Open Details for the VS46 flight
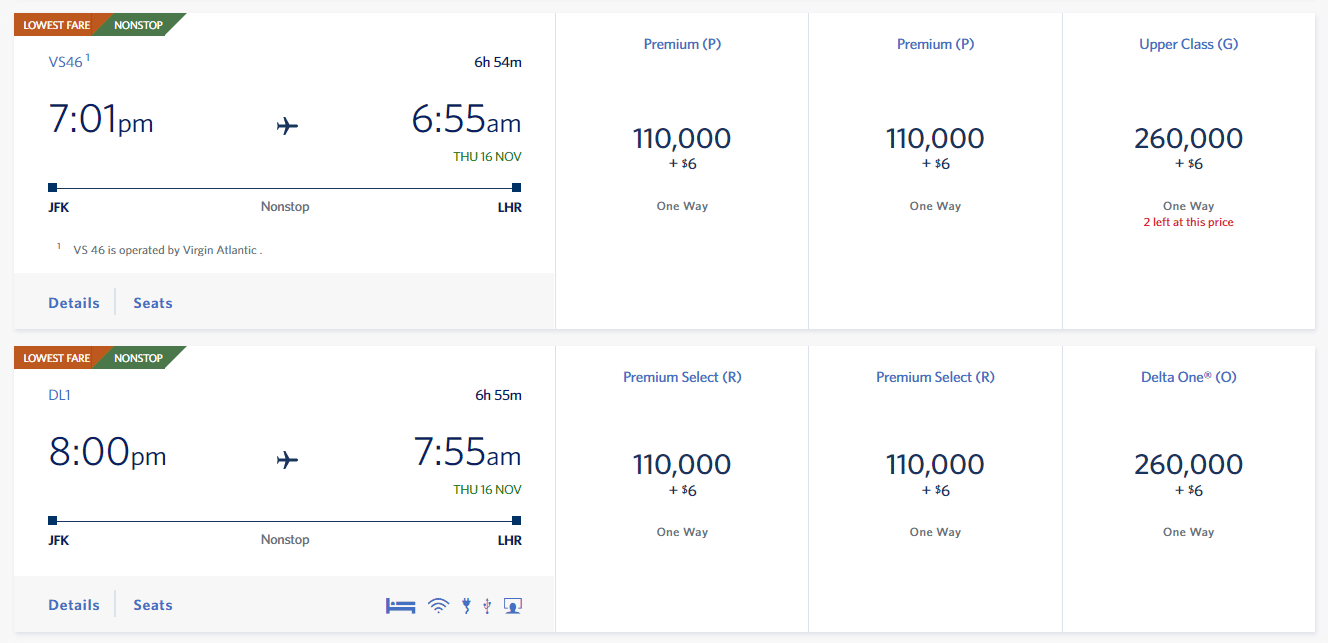Screen dimensions: 1328x643 (74, 303)
